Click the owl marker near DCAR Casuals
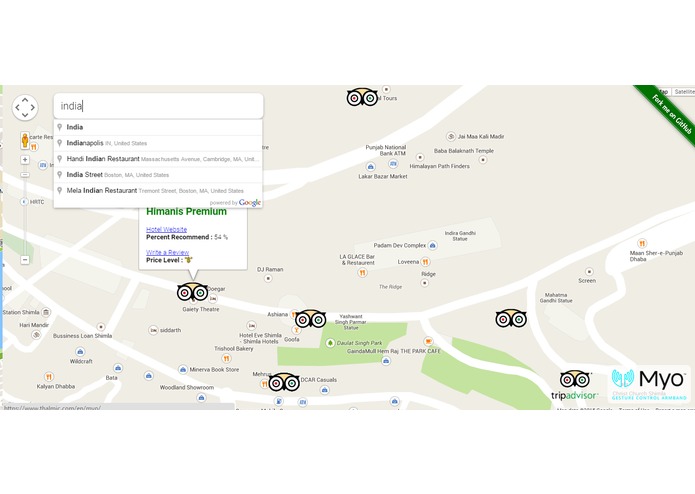Image resolution: width=695 pixels, height=494 pixels. 284,382
